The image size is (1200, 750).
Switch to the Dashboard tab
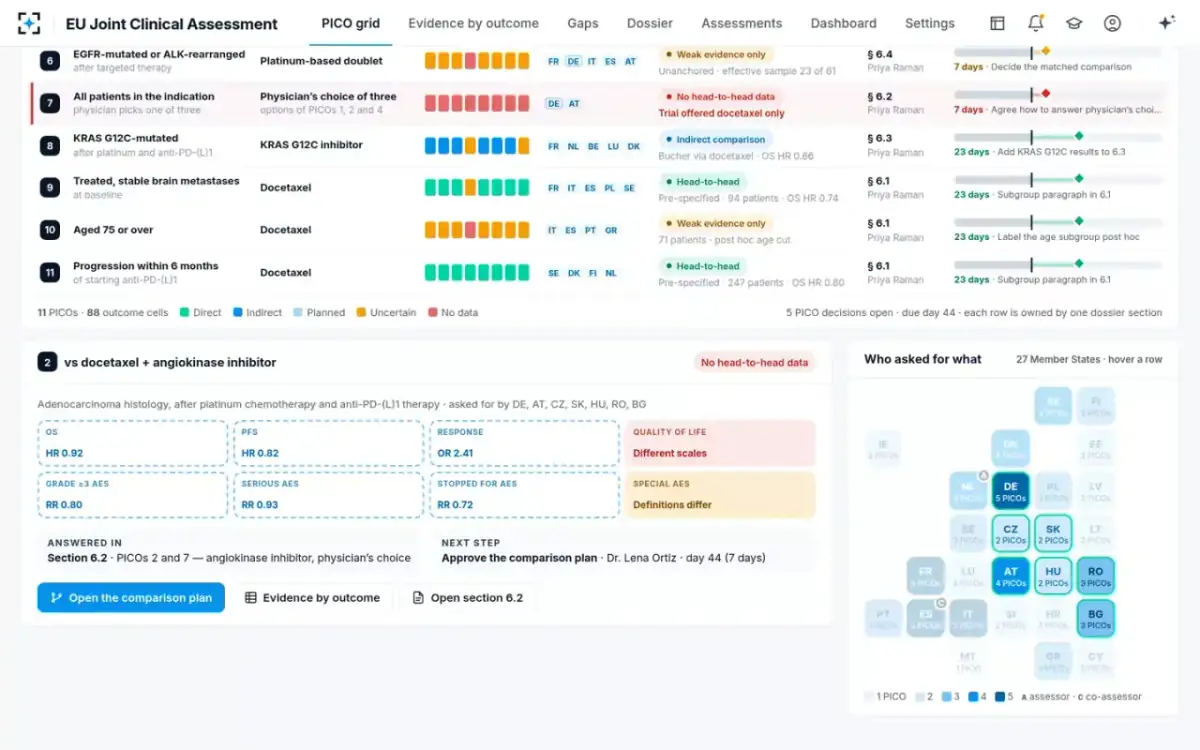844,23
